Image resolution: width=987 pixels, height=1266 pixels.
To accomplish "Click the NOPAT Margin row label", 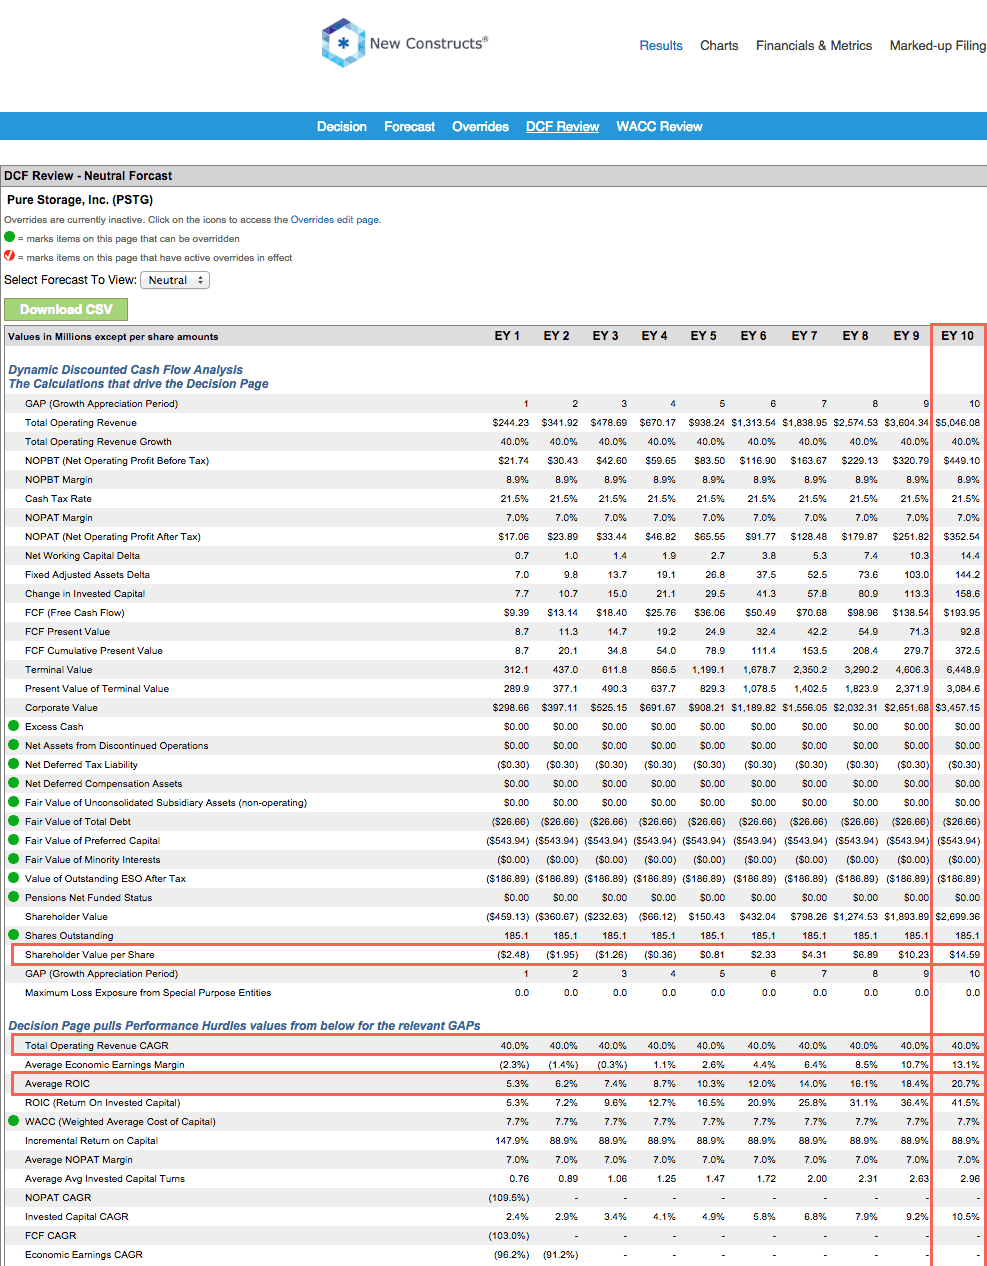I will click(59, 517).
